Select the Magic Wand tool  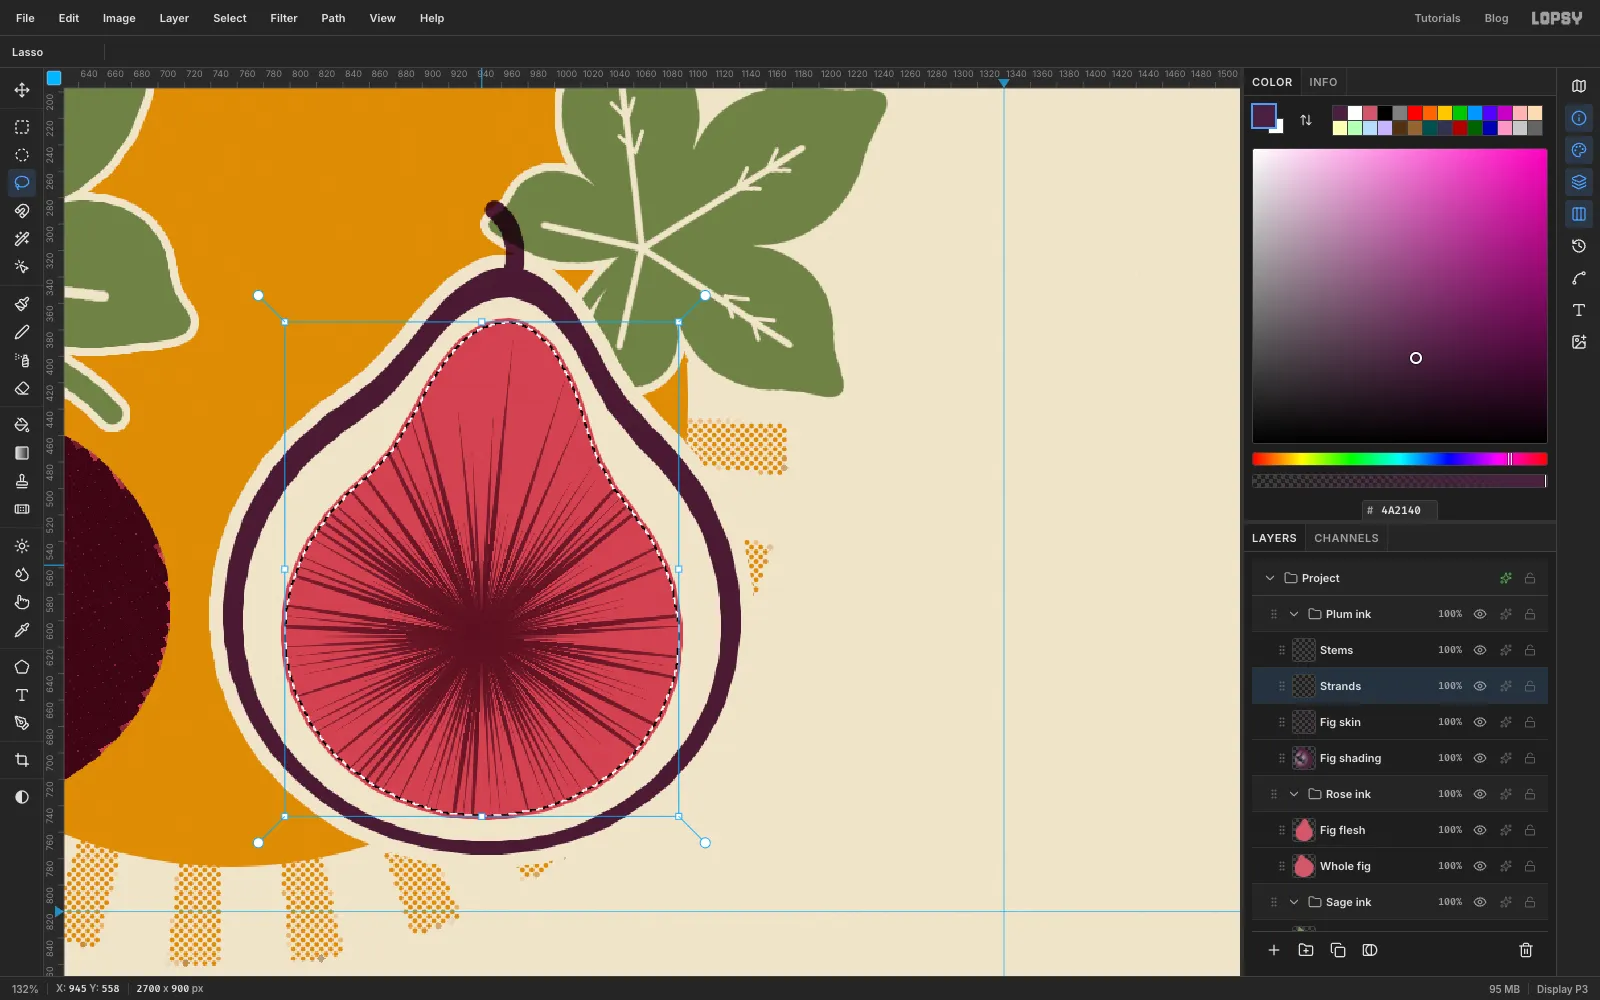22,239
